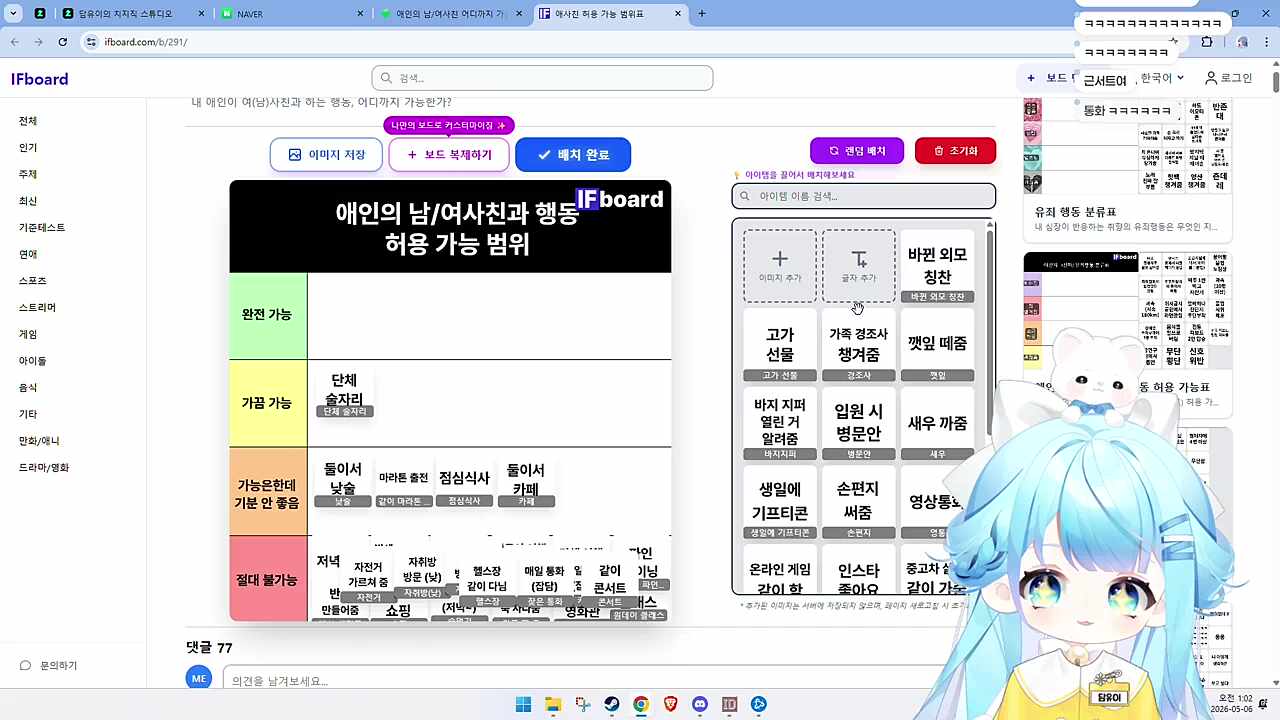Click the 완전 가능 tier label
1280x720 pixels.
tap(268, 315)
